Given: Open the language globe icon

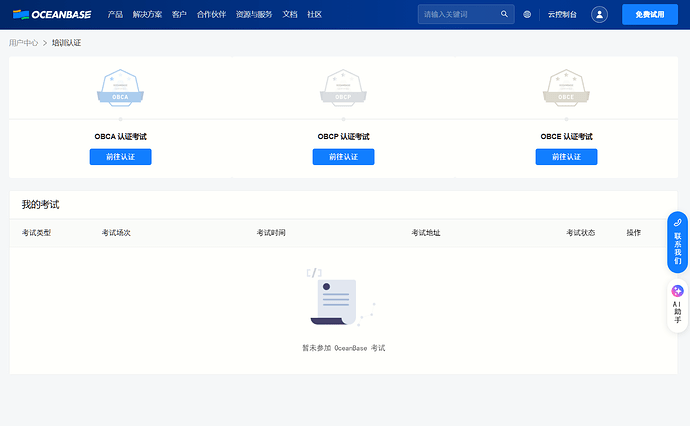Looking at the screenshot, I should click(527, 15).
